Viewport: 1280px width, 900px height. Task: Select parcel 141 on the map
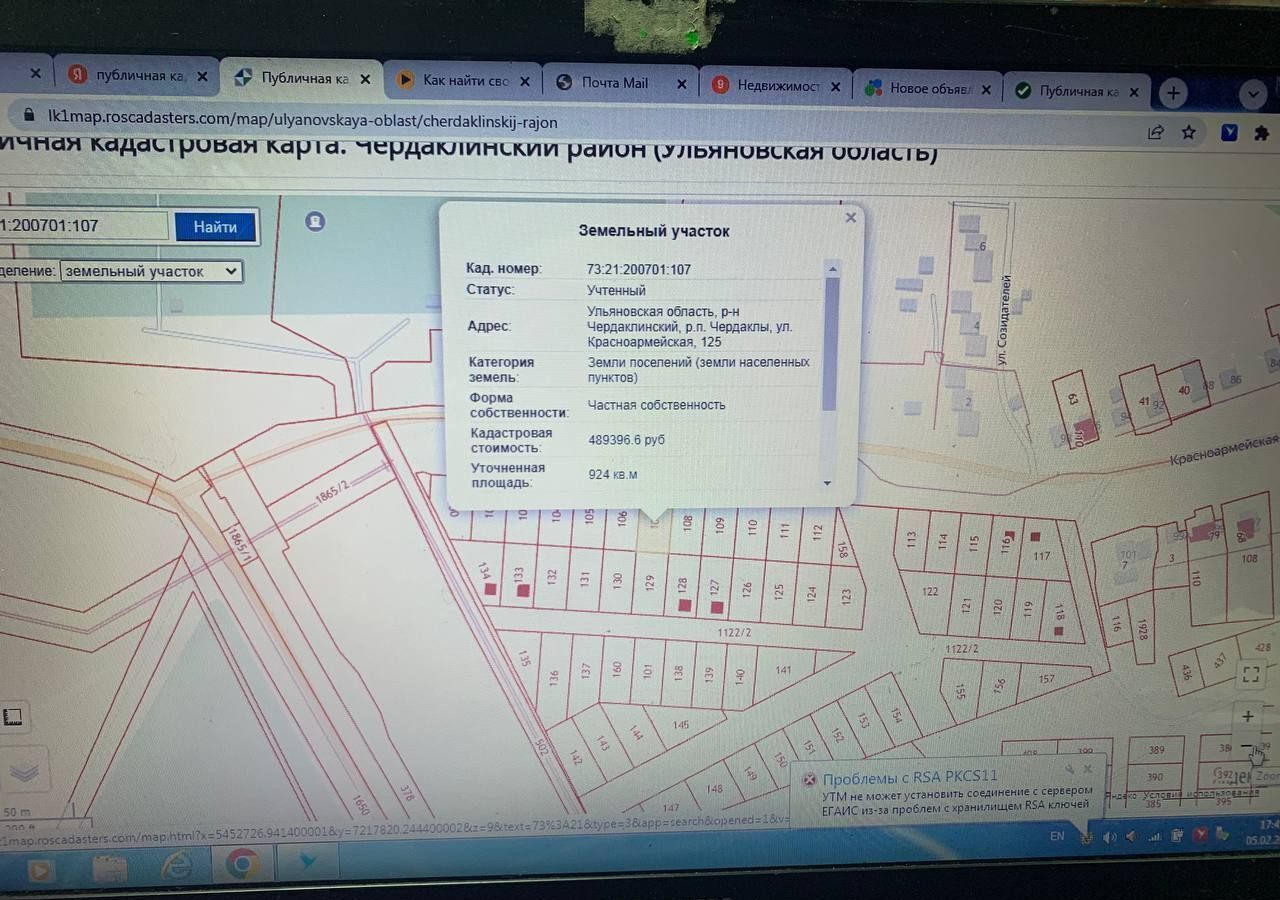coord(782,670)
